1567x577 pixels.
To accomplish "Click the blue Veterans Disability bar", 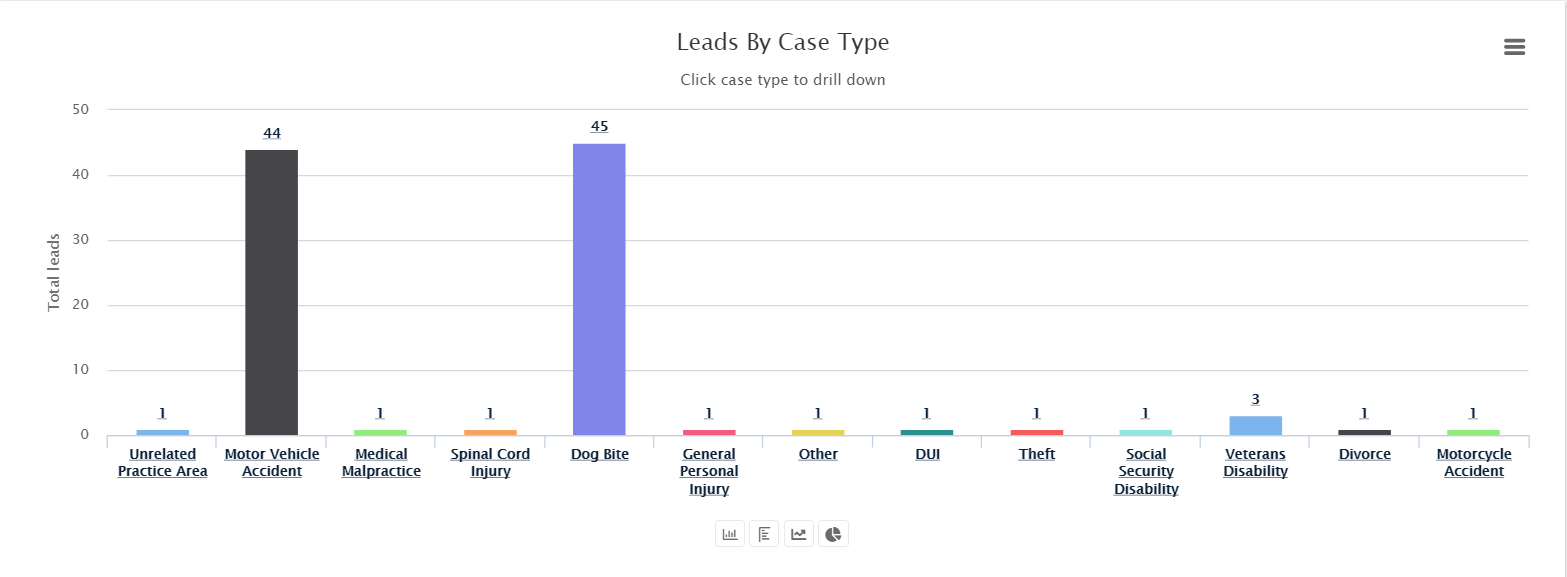I will (1255, 425).
